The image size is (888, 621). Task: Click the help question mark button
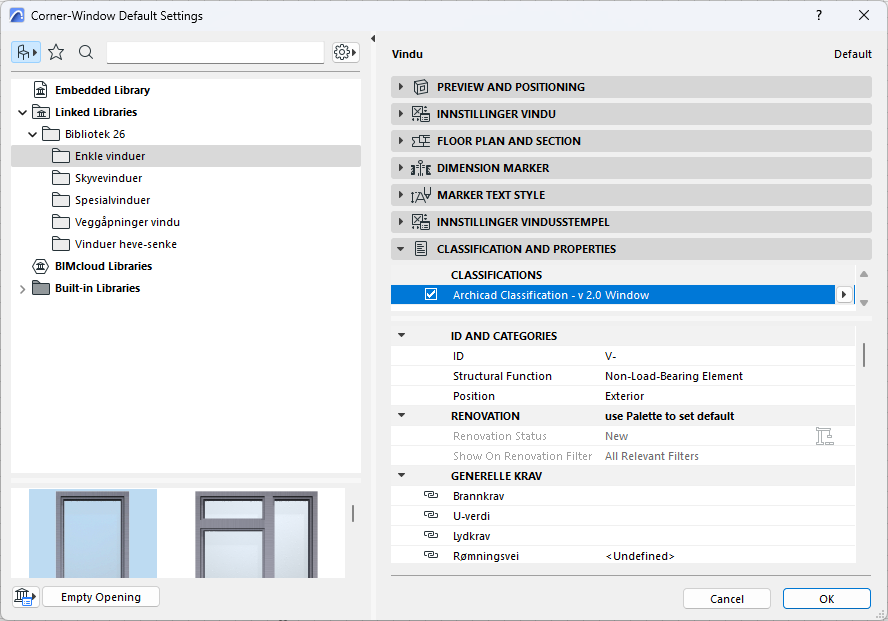coord(818,15)
